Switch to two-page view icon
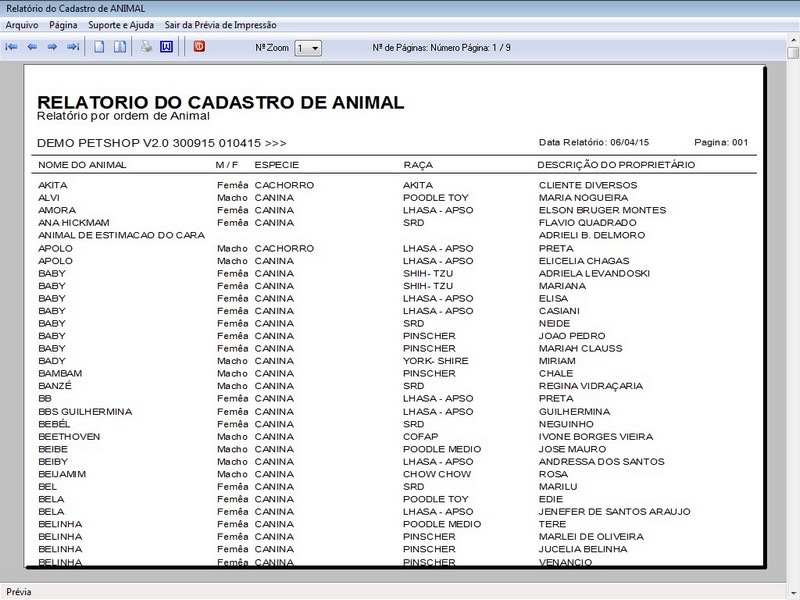The image size is (800, 600). pos(120,47)
